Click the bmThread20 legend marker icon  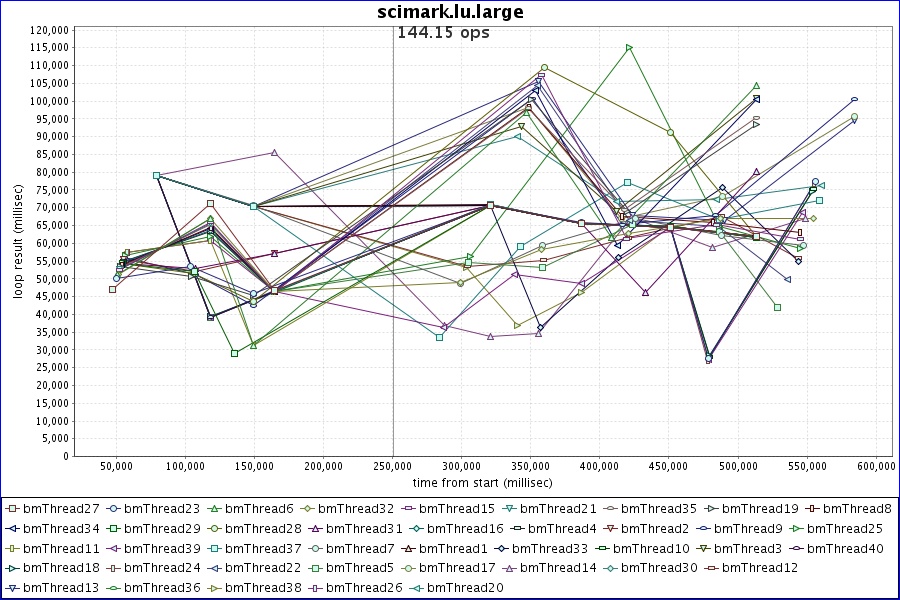click(x=416, y=587)
